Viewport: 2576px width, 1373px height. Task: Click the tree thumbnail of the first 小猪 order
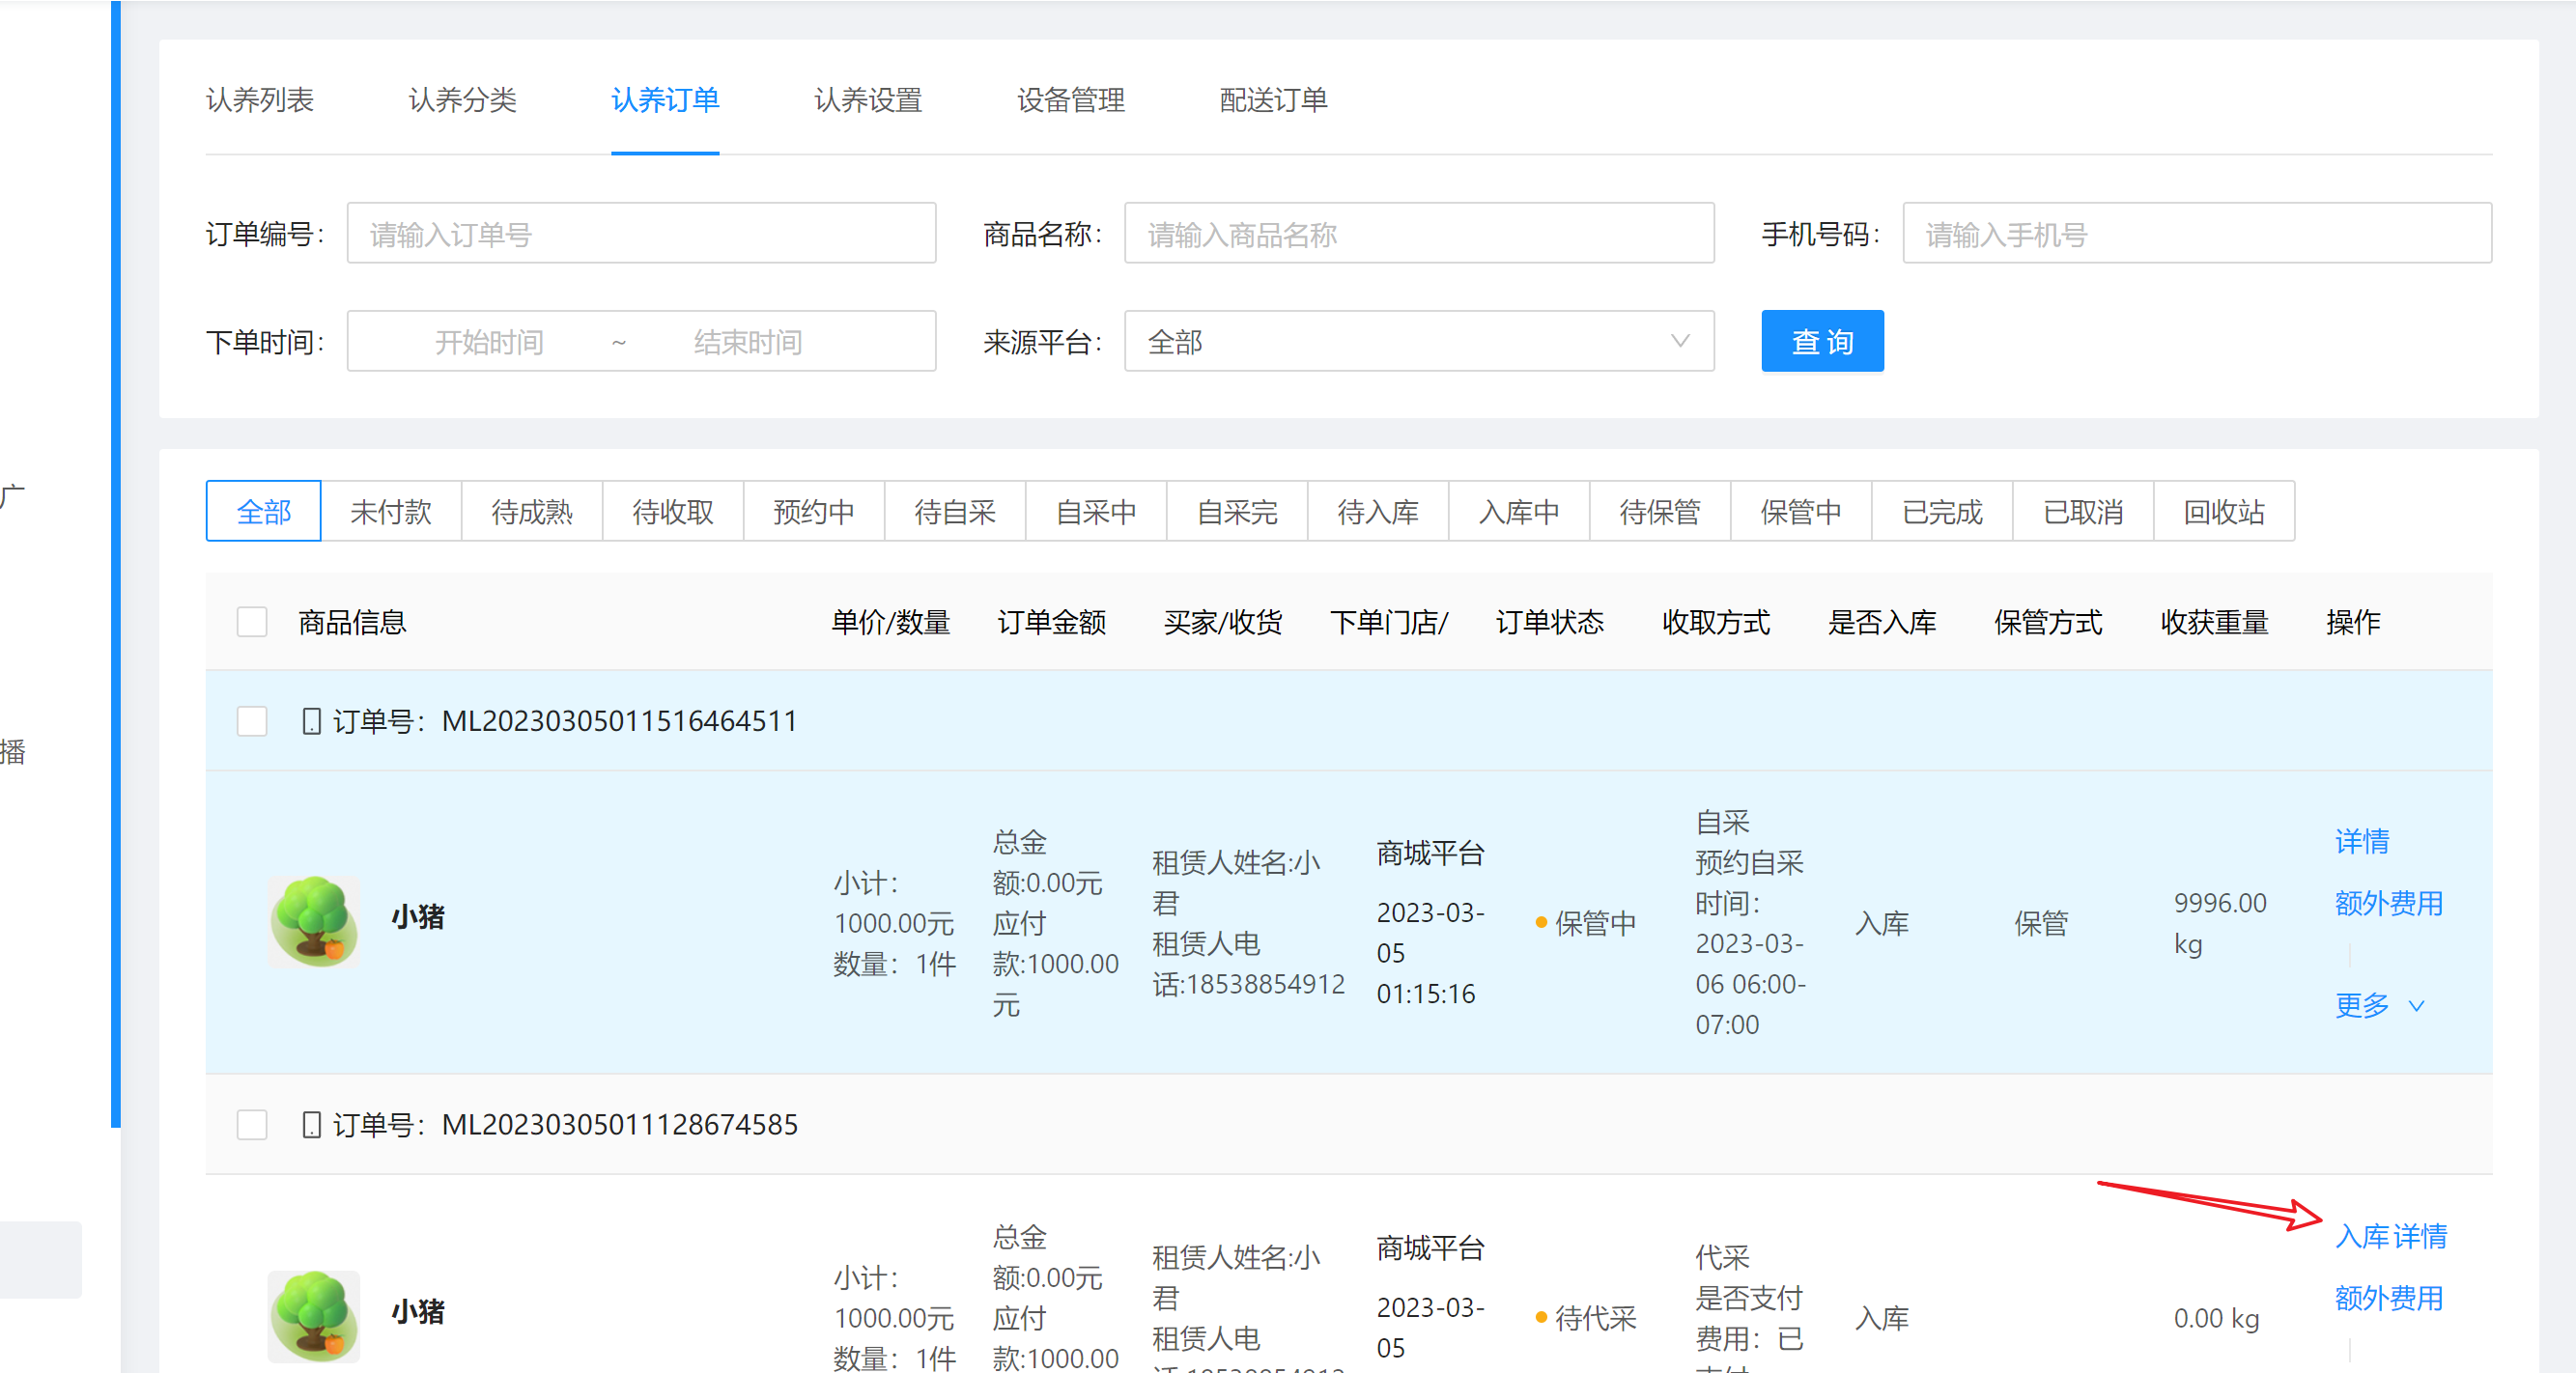[x=314, y=921]
